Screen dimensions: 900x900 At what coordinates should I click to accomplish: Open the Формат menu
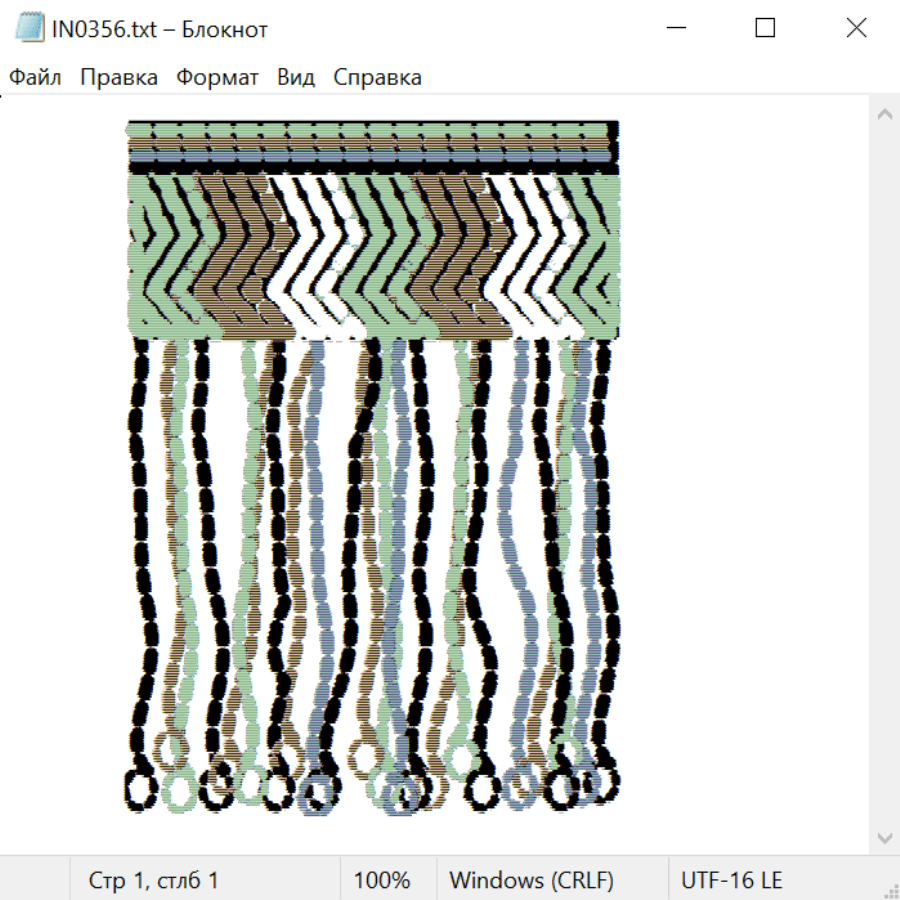(217, 77)
